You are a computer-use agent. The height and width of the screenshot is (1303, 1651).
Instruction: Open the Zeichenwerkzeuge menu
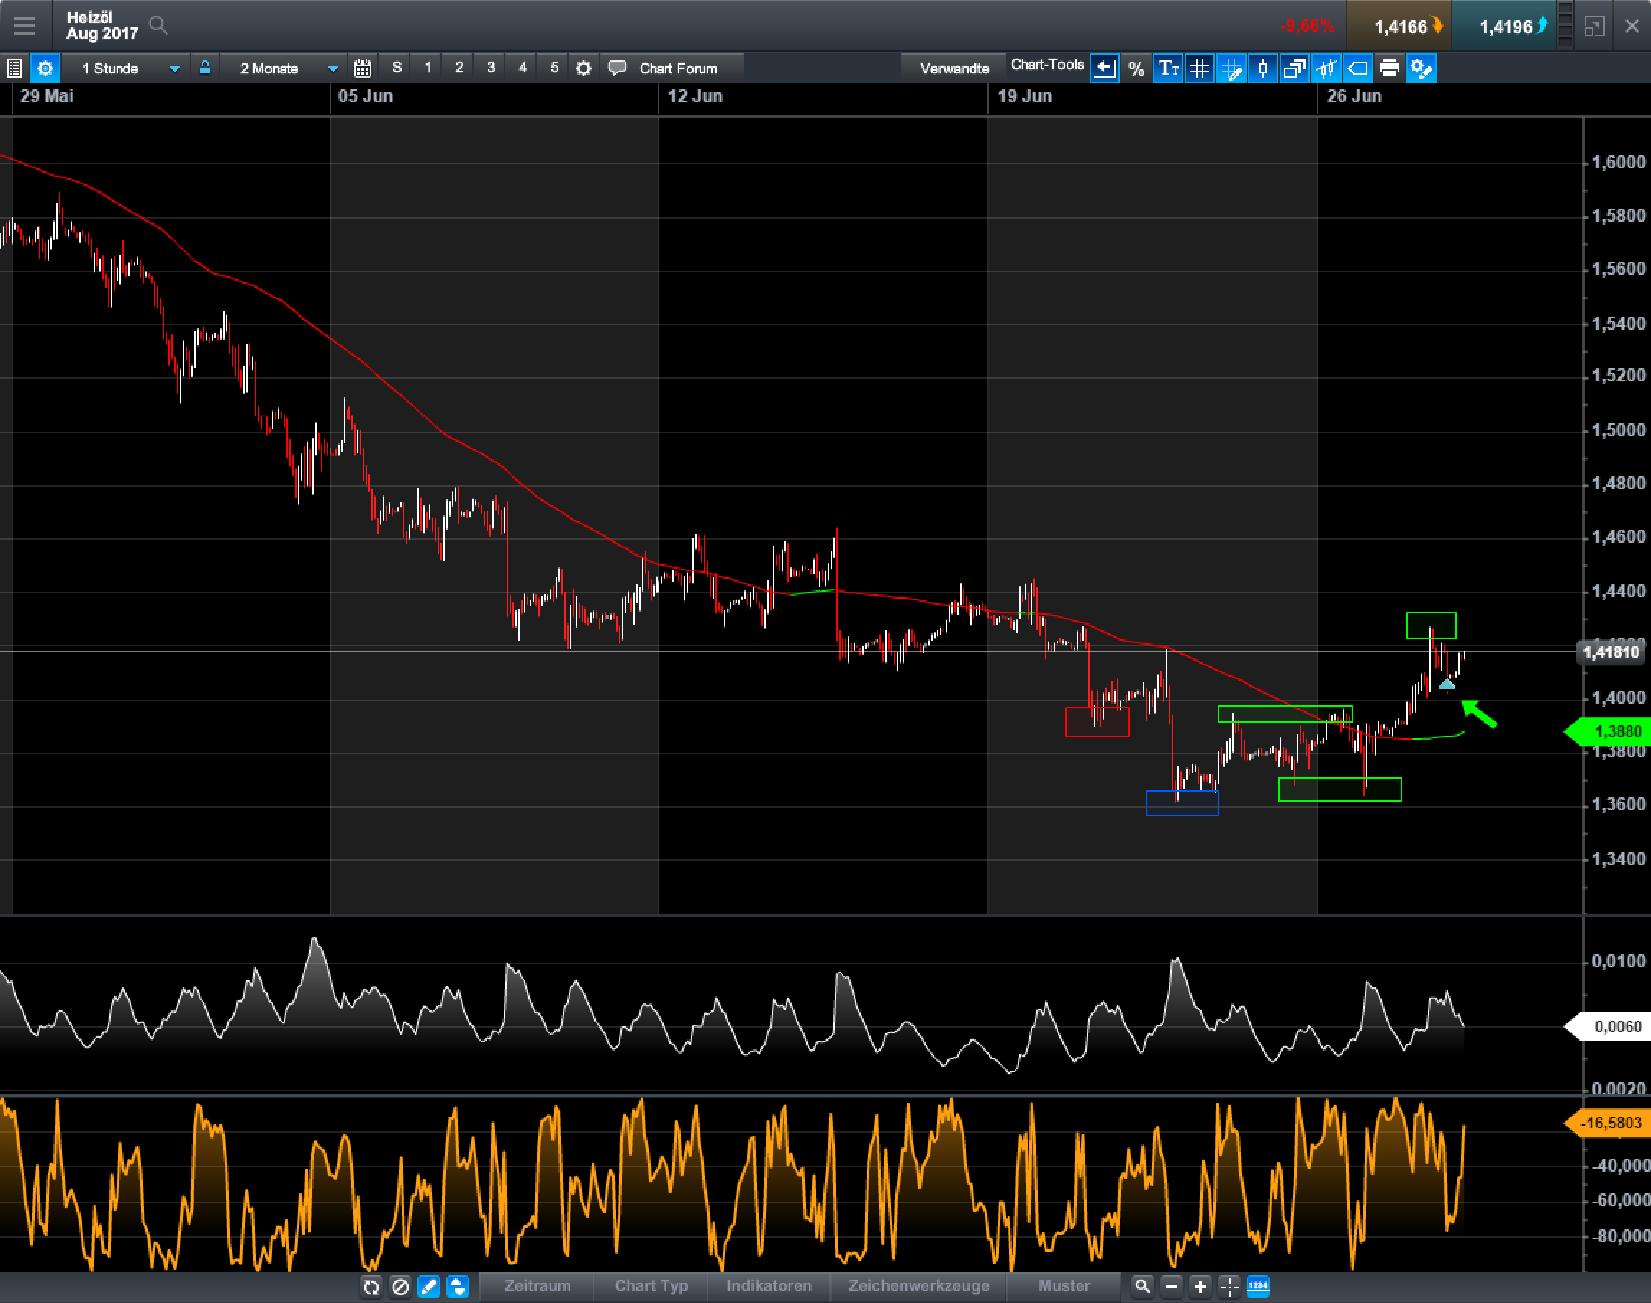click(916, 1287)
